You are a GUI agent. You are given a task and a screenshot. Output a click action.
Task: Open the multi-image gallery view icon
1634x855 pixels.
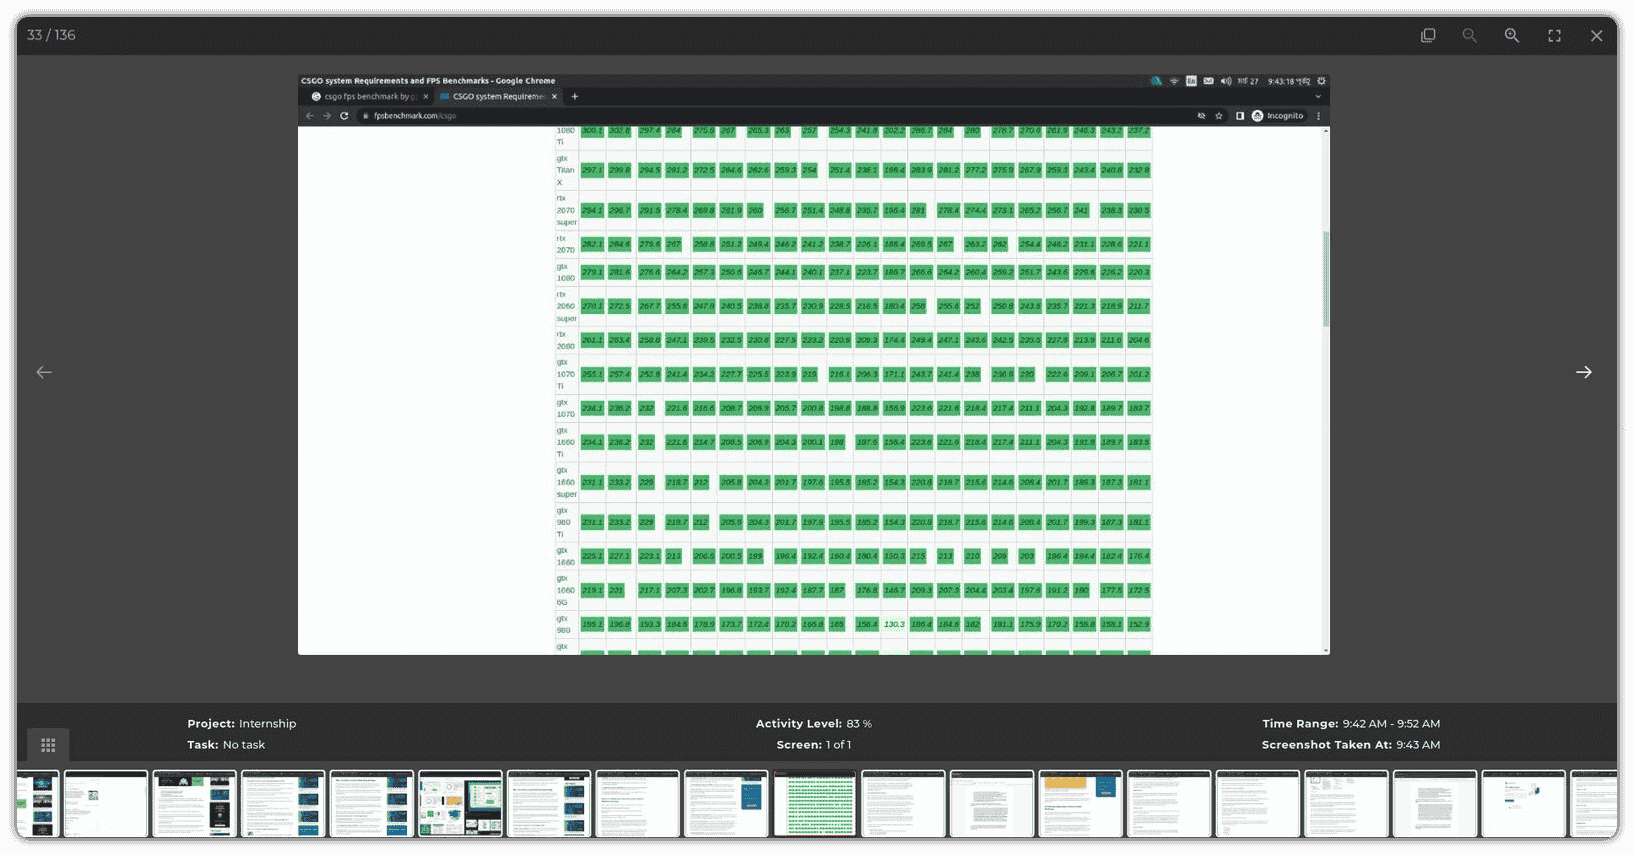click(x=1428, y=35)
